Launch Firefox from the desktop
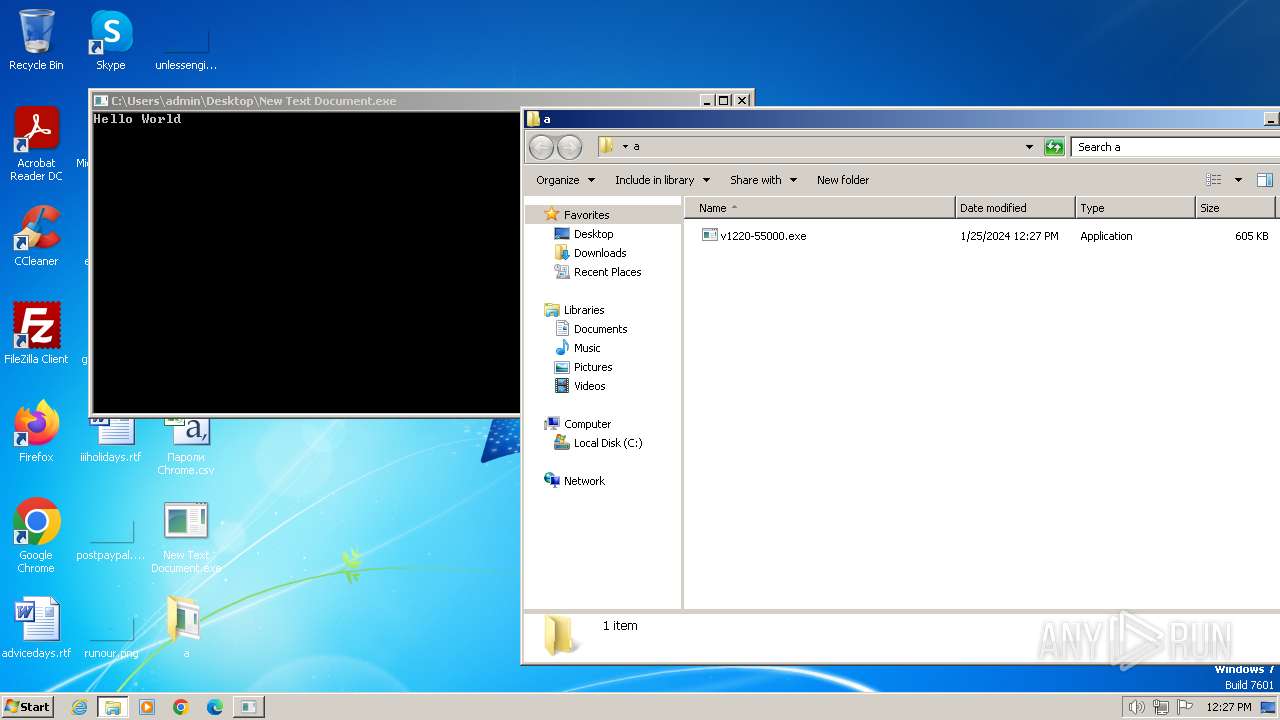This screenshot has width=1280, height=720. coord(36,432)
